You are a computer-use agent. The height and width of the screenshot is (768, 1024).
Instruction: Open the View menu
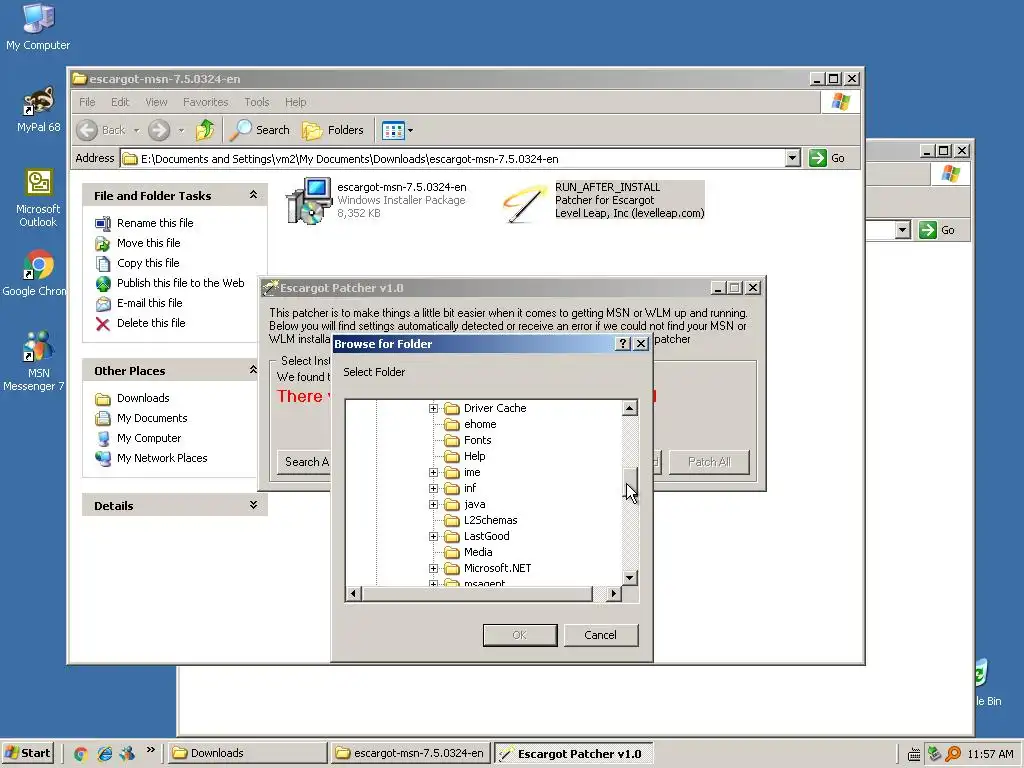coord(156,102)
